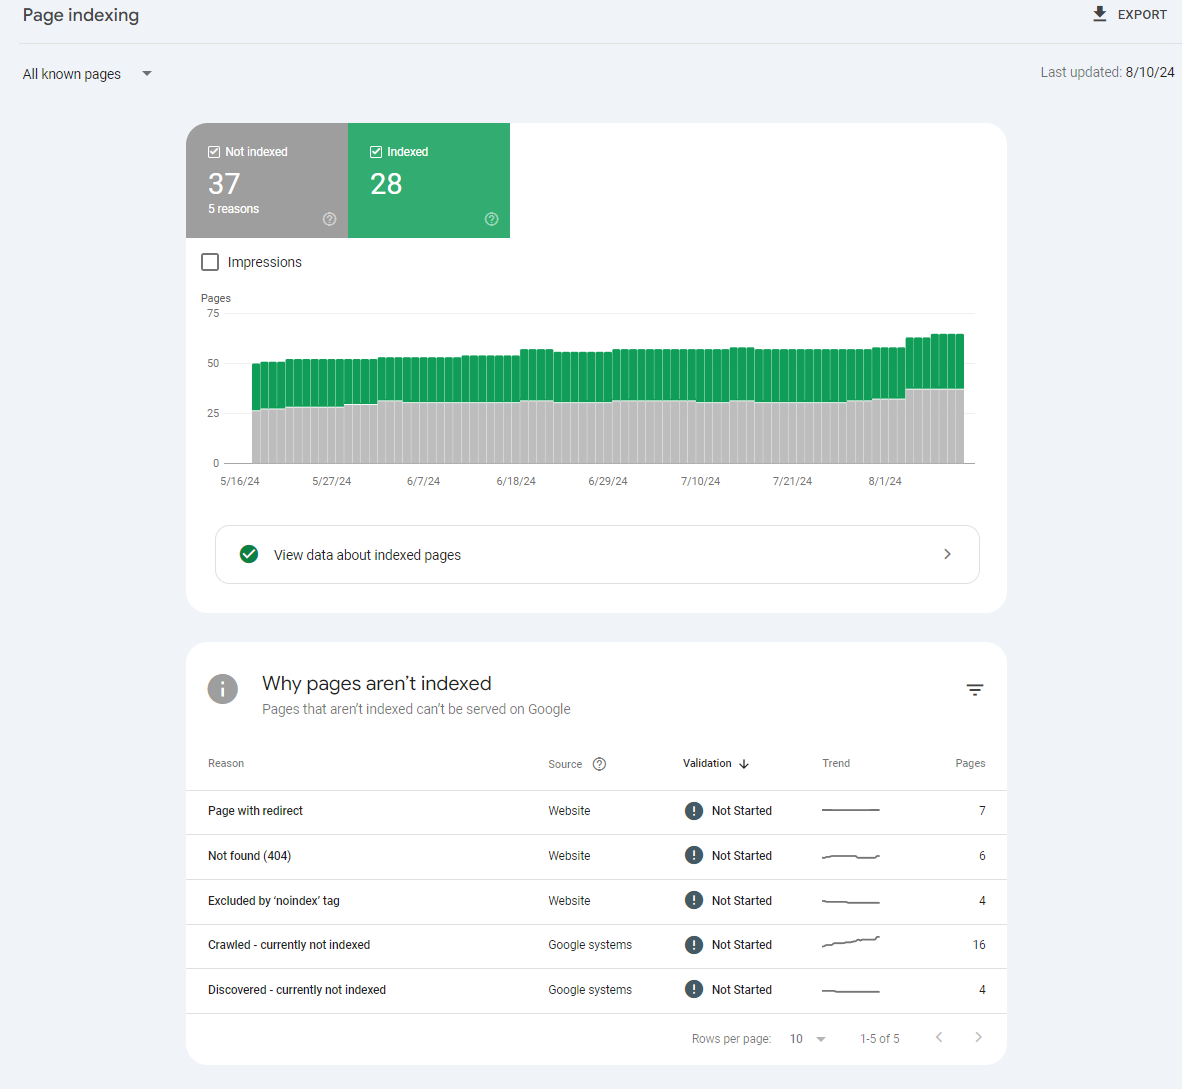Viewport: 1182px width, 1089px height.
Task: Click Google systems source in Crawled row
Action: click(x=590, y=945)
